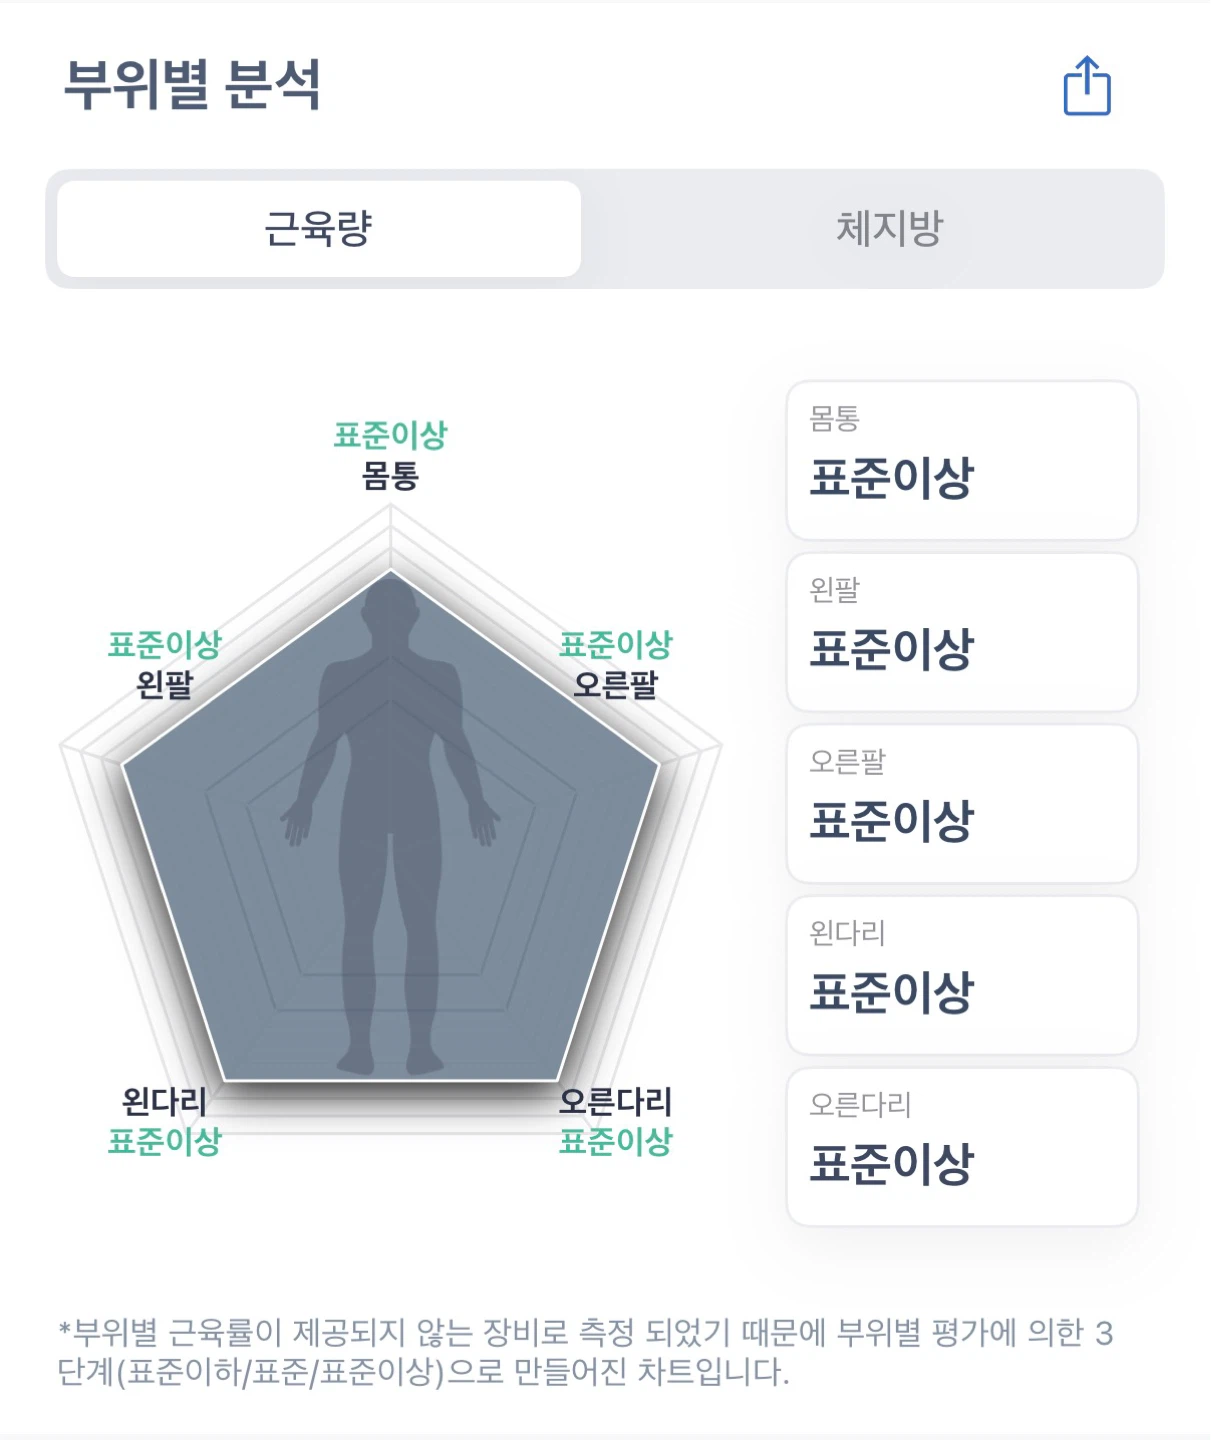Screen dimensions: 1211x1440
Task: Open the 왼팔 표준이상 card
Action: (x=962, y=632)
